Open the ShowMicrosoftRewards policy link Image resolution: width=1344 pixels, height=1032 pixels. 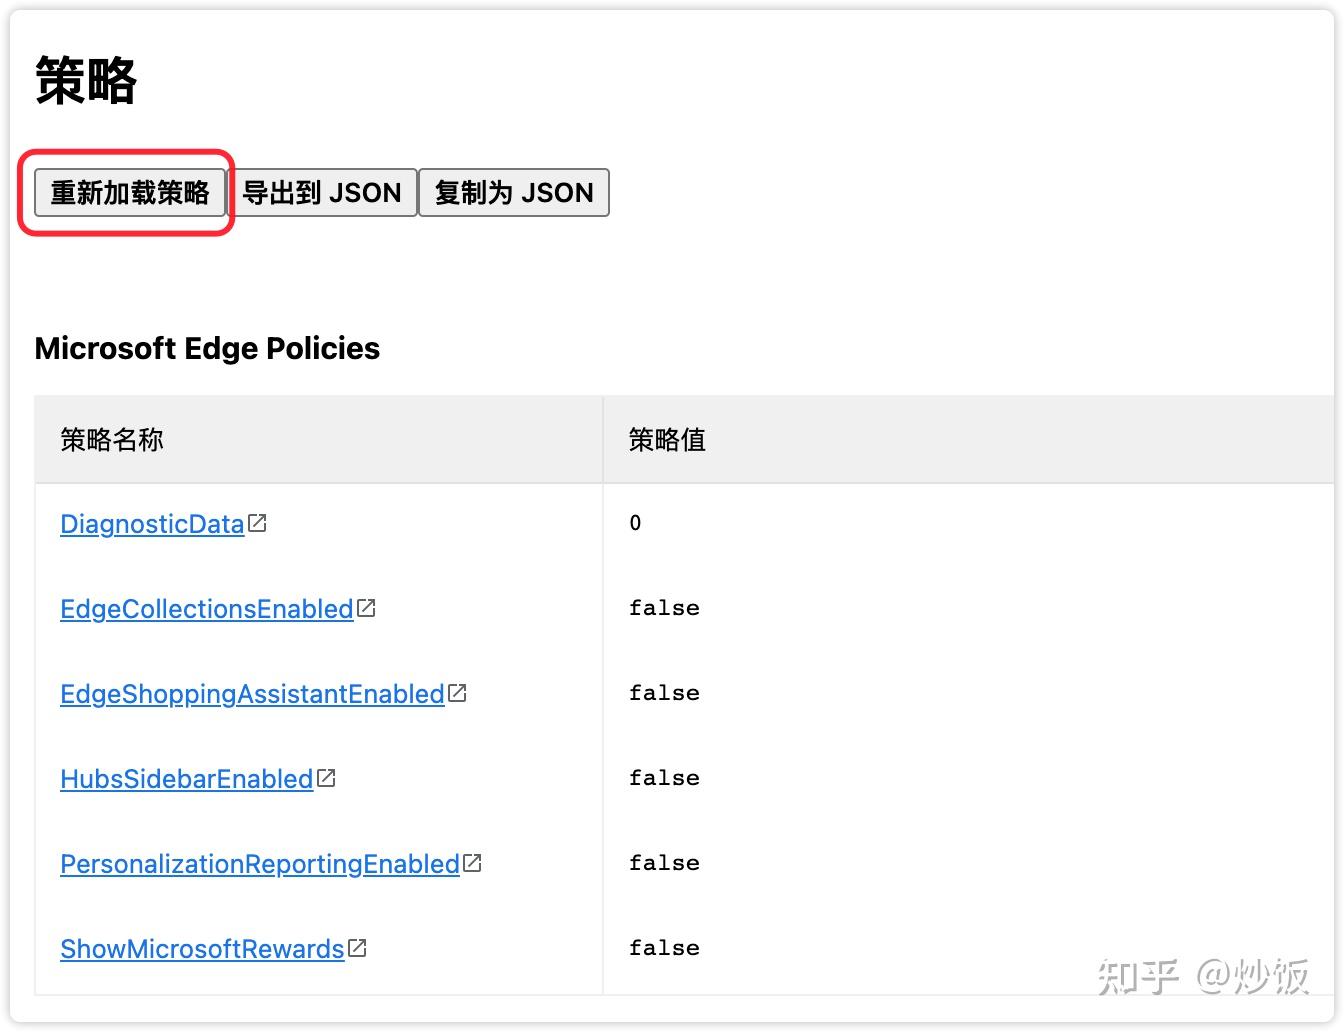(x=202, y=949)
